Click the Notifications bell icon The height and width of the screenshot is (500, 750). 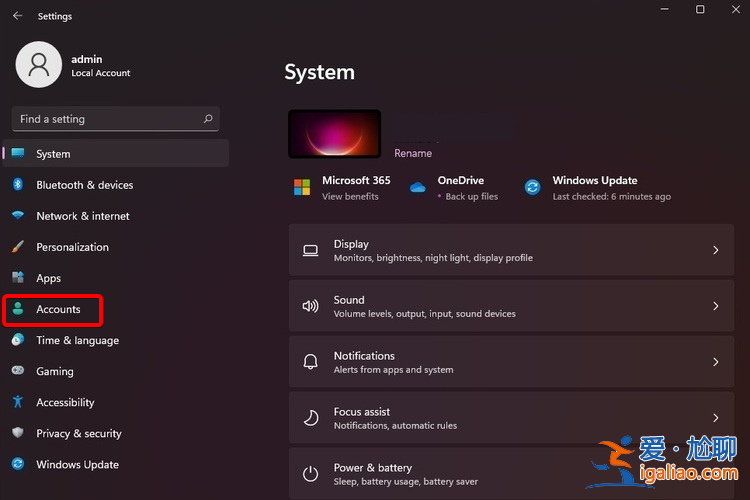(310, 362)
